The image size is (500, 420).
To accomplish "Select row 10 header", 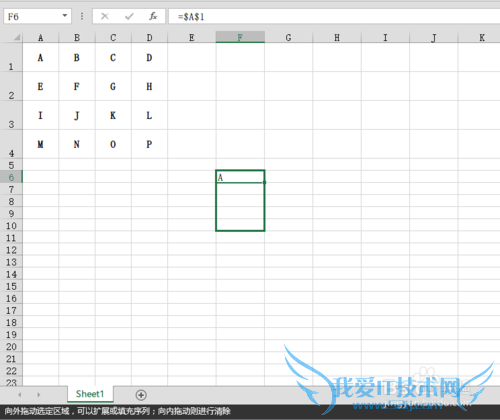I will [x=11, y=226].
